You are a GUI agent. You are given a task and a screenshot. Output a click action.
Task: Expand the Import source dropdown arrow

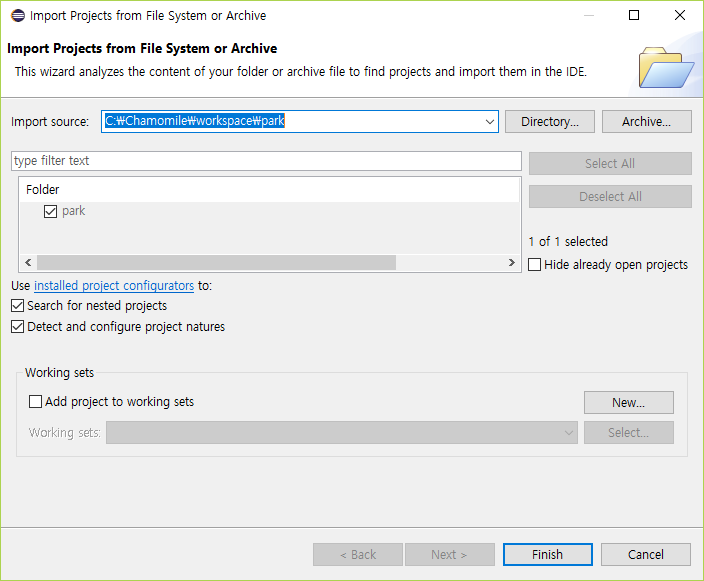click(x=489, y=122)
